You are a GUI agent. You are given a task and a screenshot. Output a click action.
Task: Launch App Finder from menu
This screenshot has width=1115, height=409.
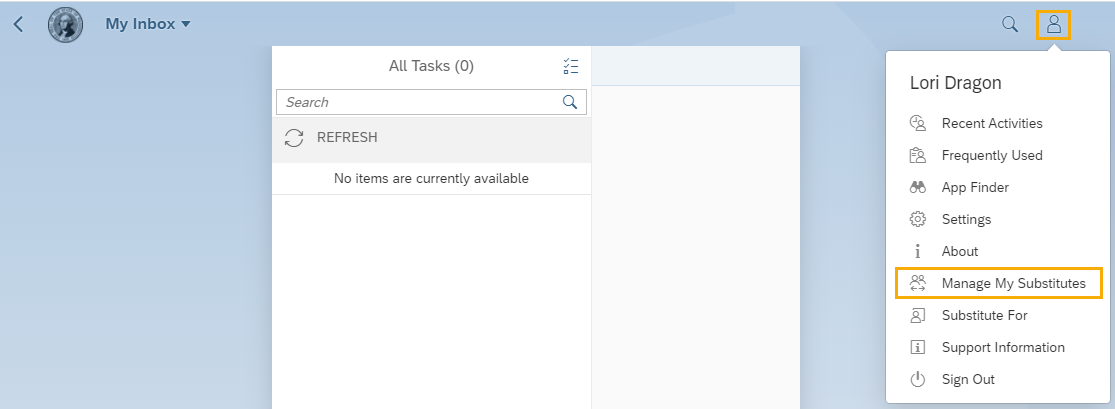coord(974,188)
